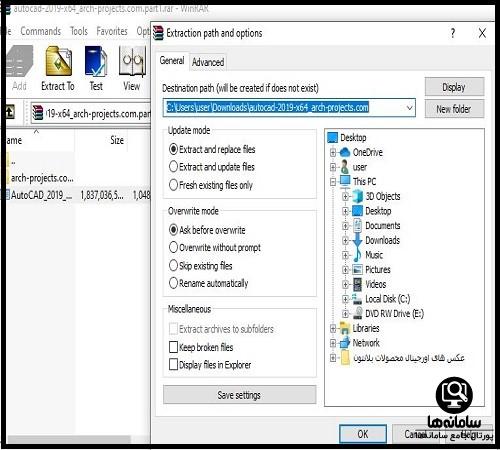
Task: Open the Favorites menu in WinRAR
Action: pyautogui.click(x=112, y=31)
